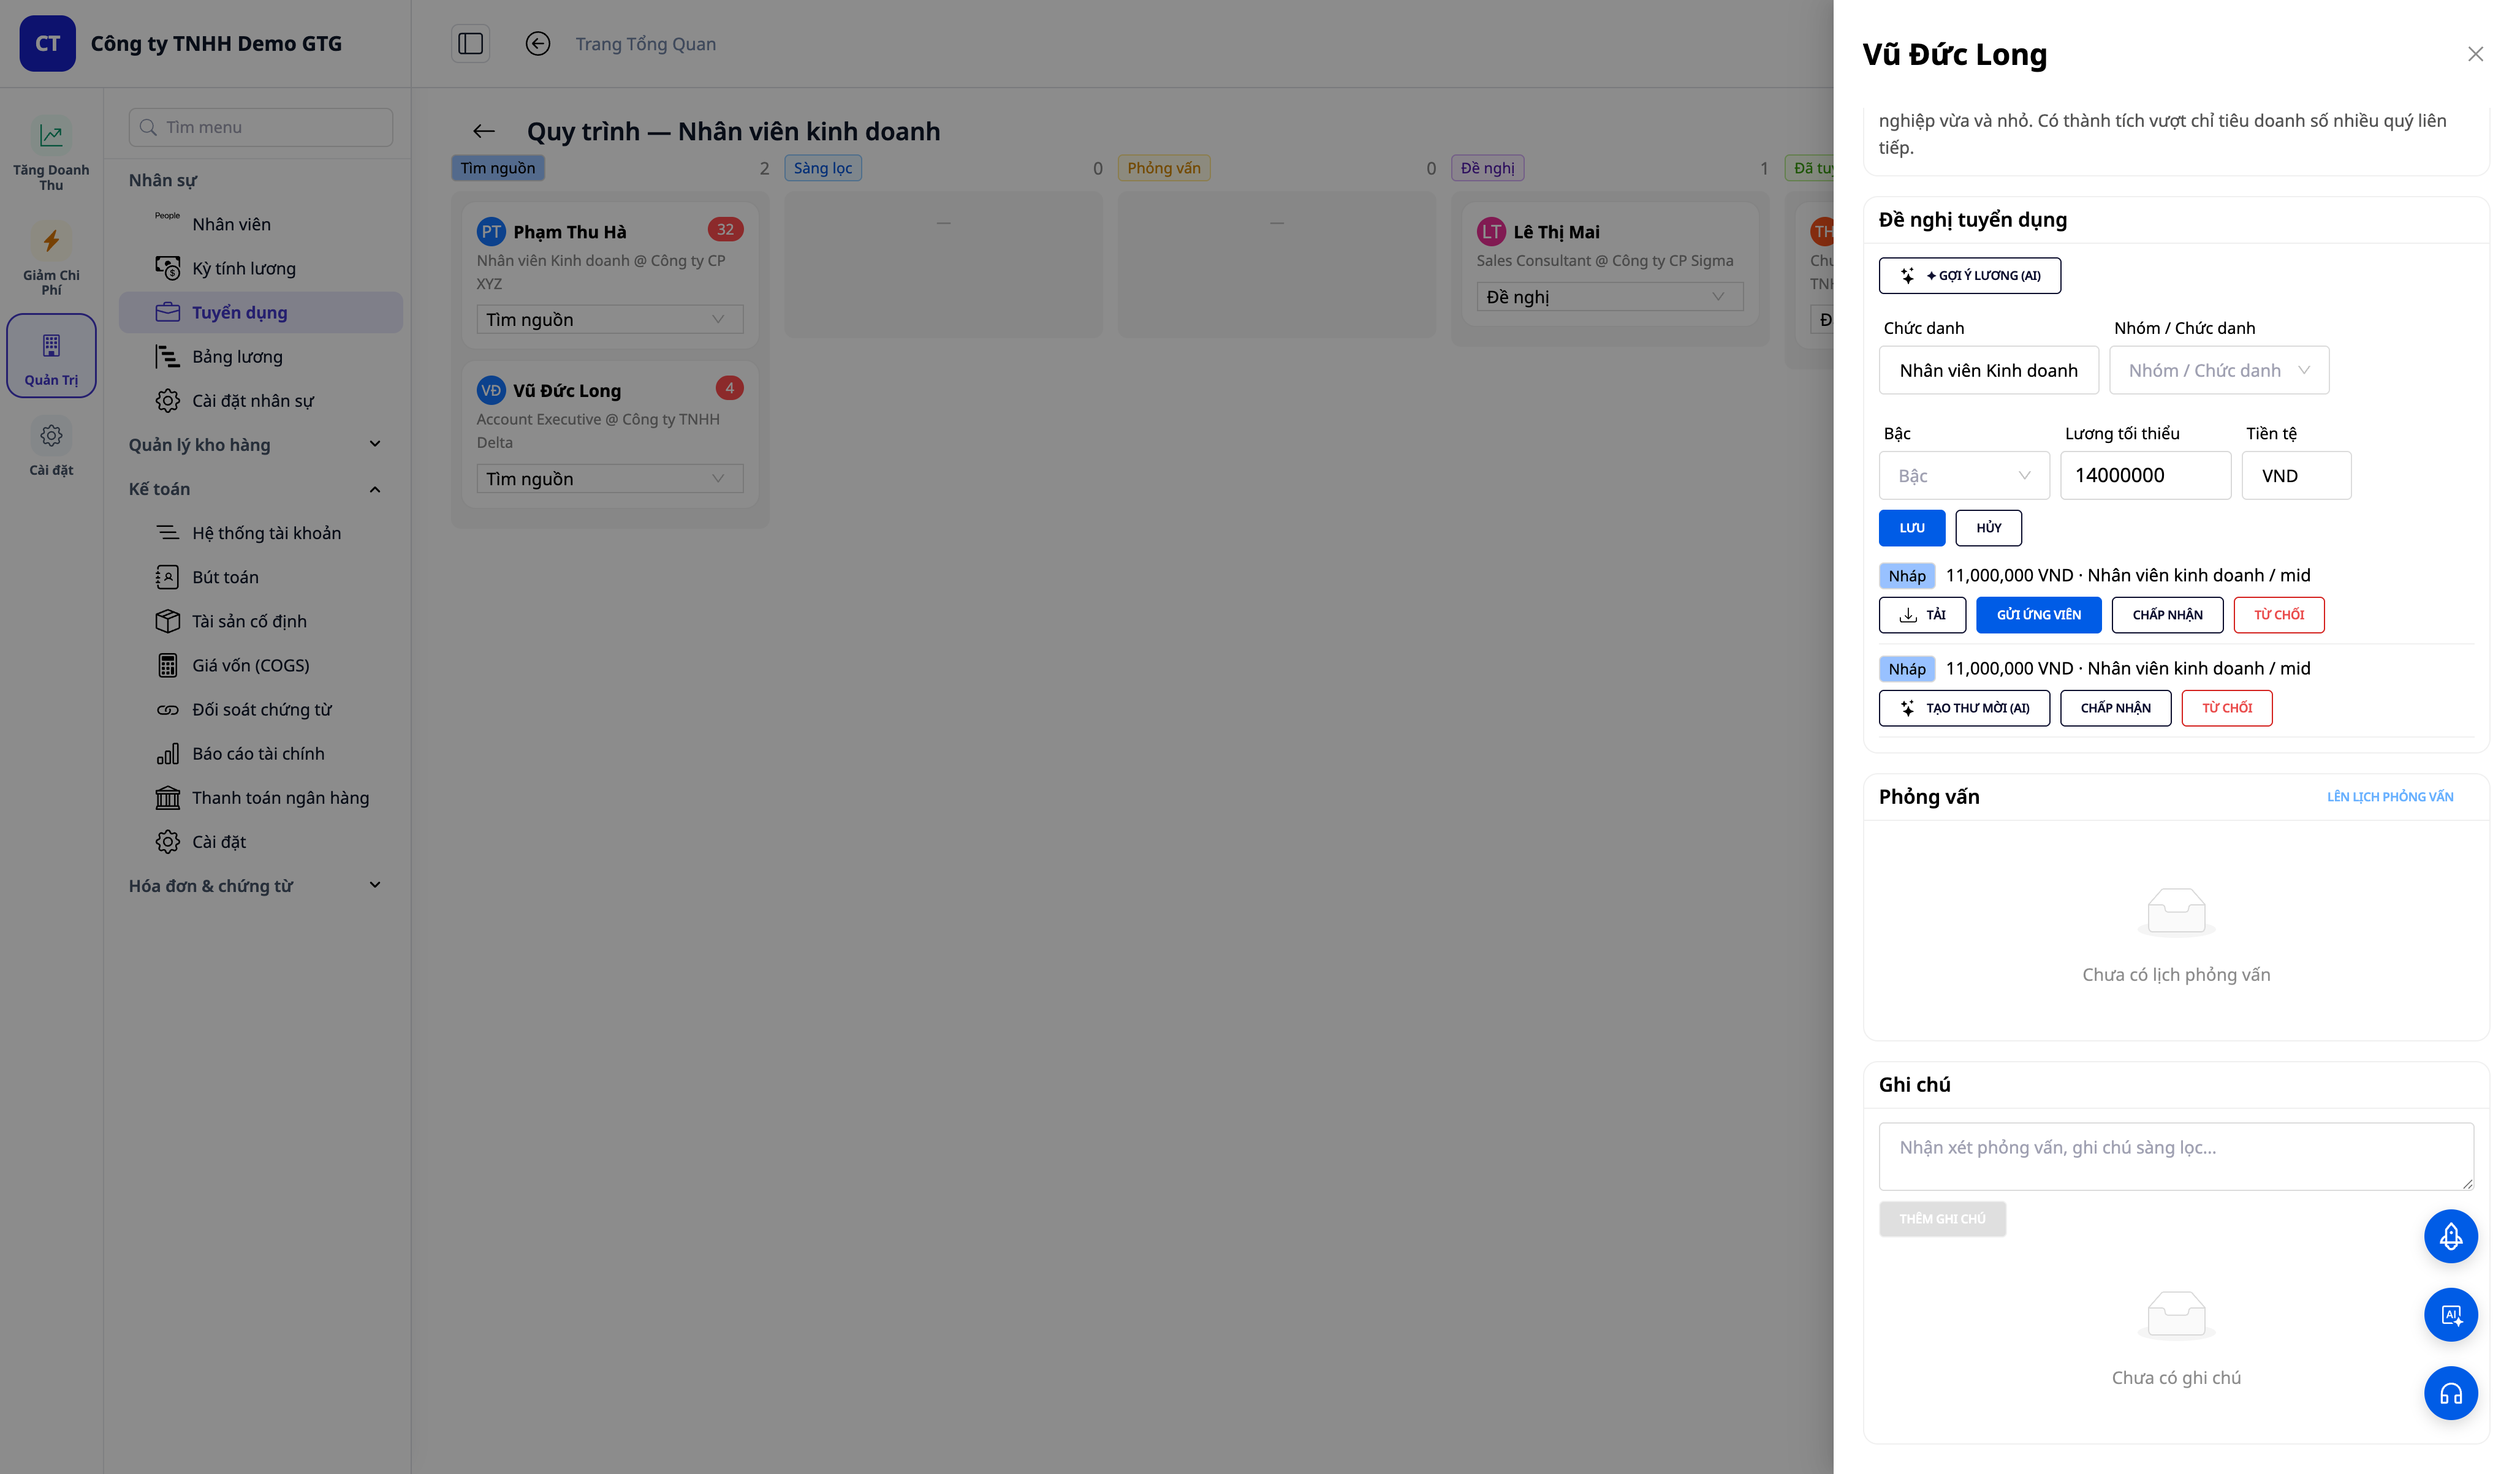Open Bảng lương menu item

(x=261, y=356)
